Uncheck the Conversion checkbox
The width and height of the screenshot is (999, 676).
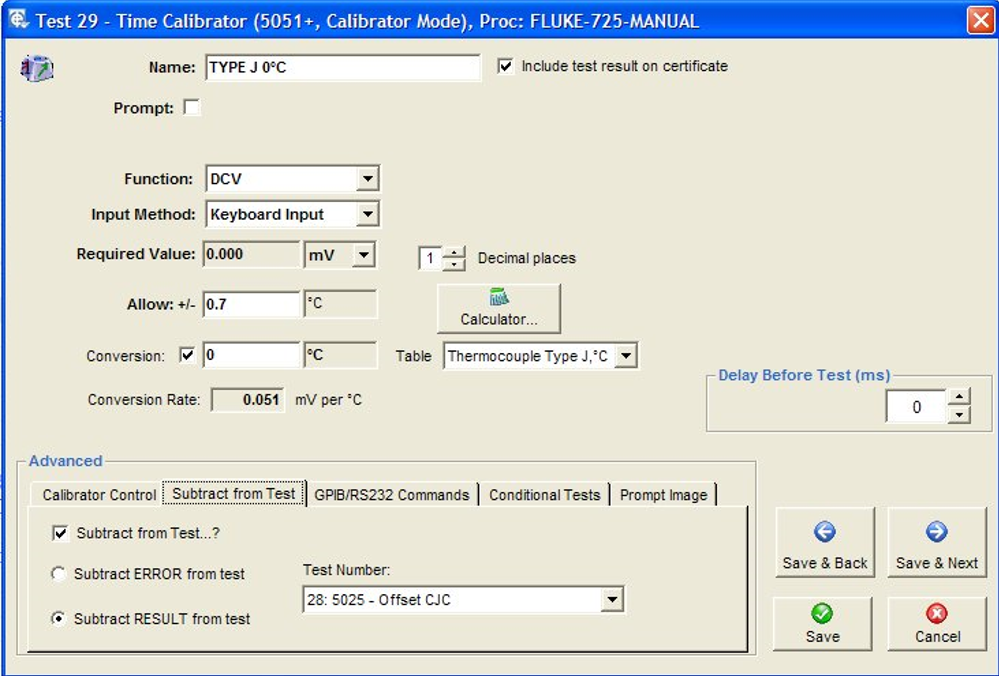pyautogui.click(x=186, y=355)
